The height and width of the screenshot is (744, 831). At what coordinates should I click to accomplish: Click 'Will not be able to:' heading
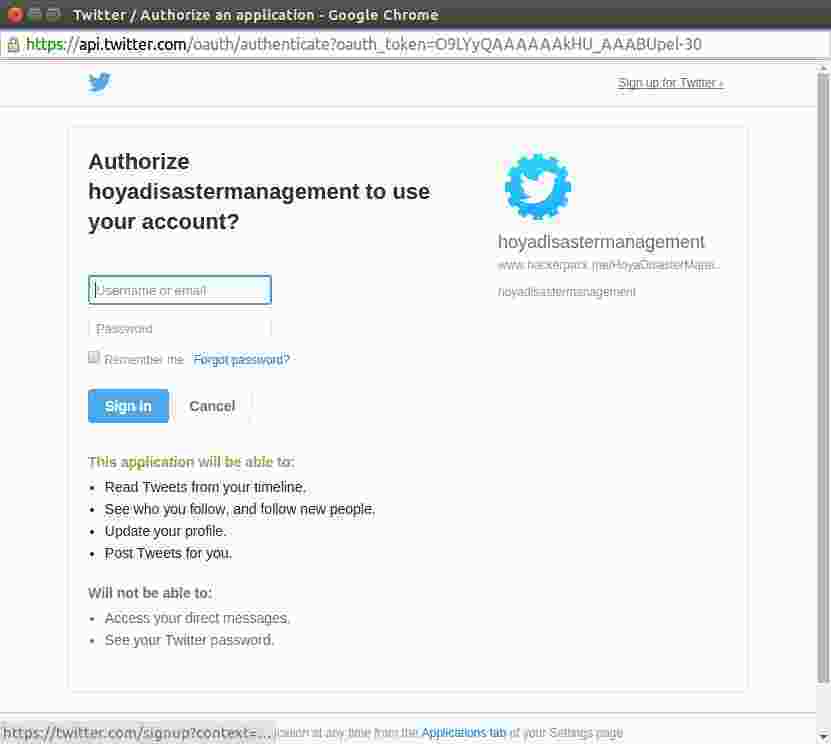pos(150,593)
